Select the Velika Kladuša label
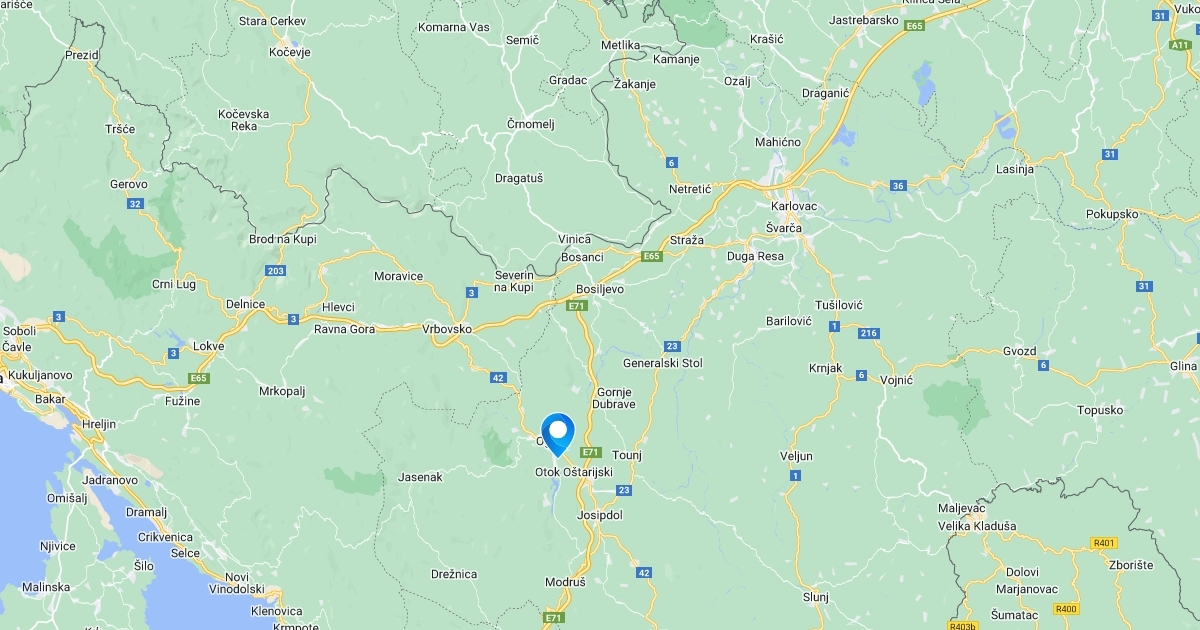 (977, 526)
